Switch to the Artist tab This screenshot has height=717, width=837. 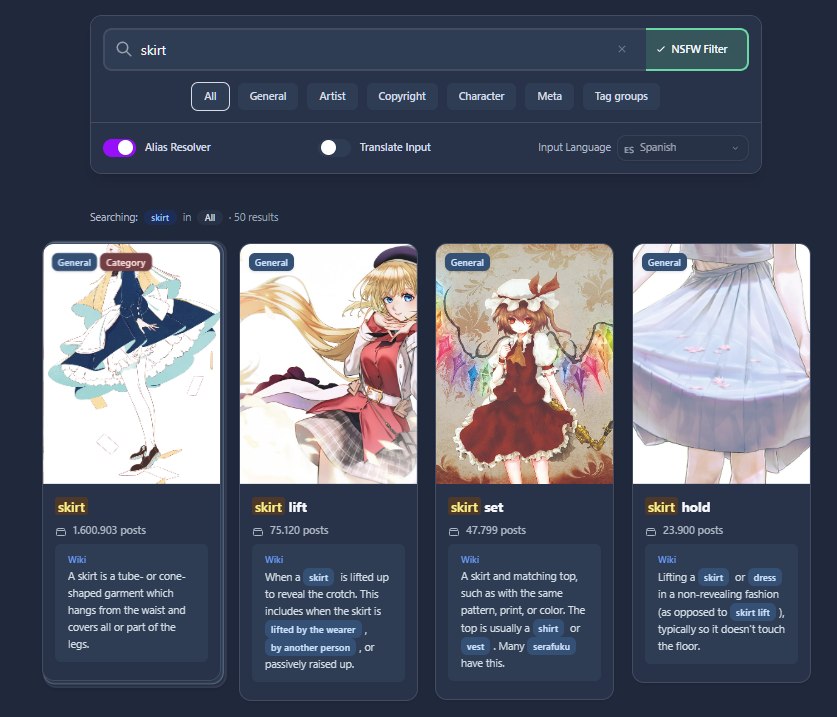tap(332, 96)
